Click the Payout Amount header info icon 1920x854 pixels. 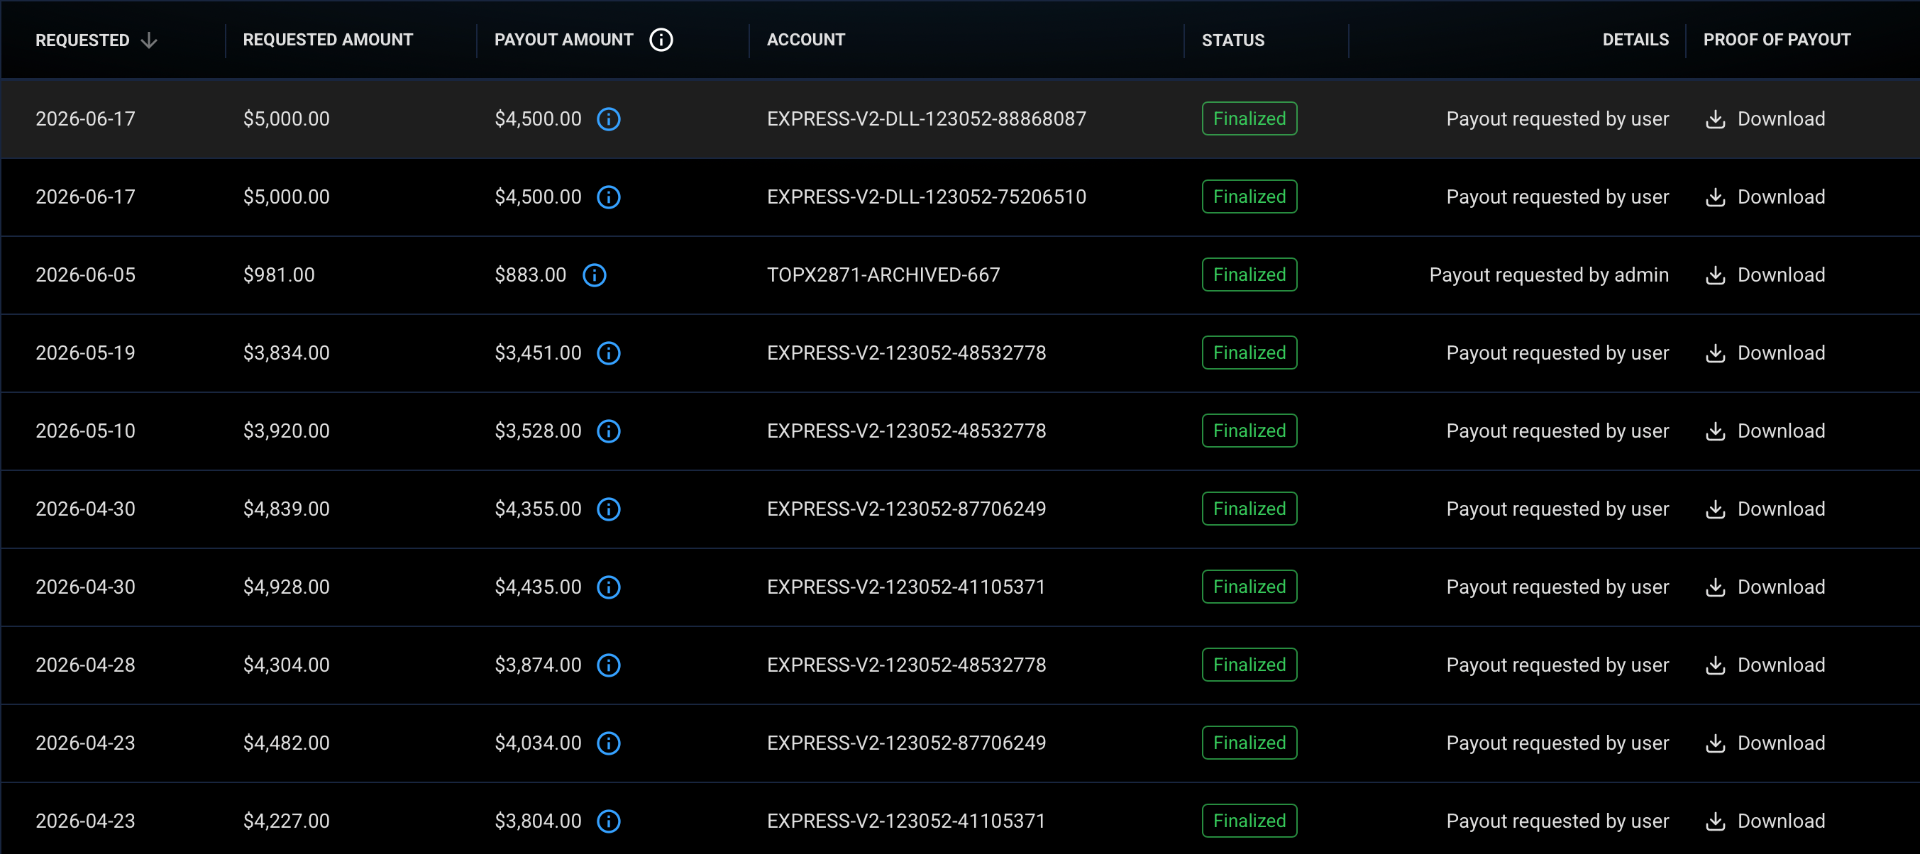pos(661,40)
